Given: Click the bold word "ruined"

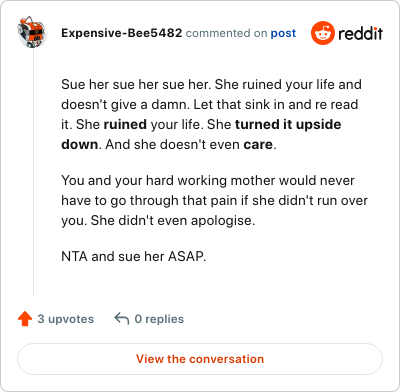Looking at the screenshot, I should 125,124.
